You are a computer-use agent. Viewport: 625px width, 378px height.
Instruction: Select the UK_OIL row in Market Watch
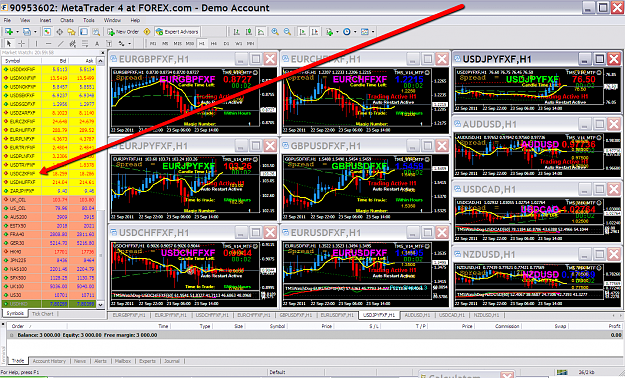pos(49,199)
